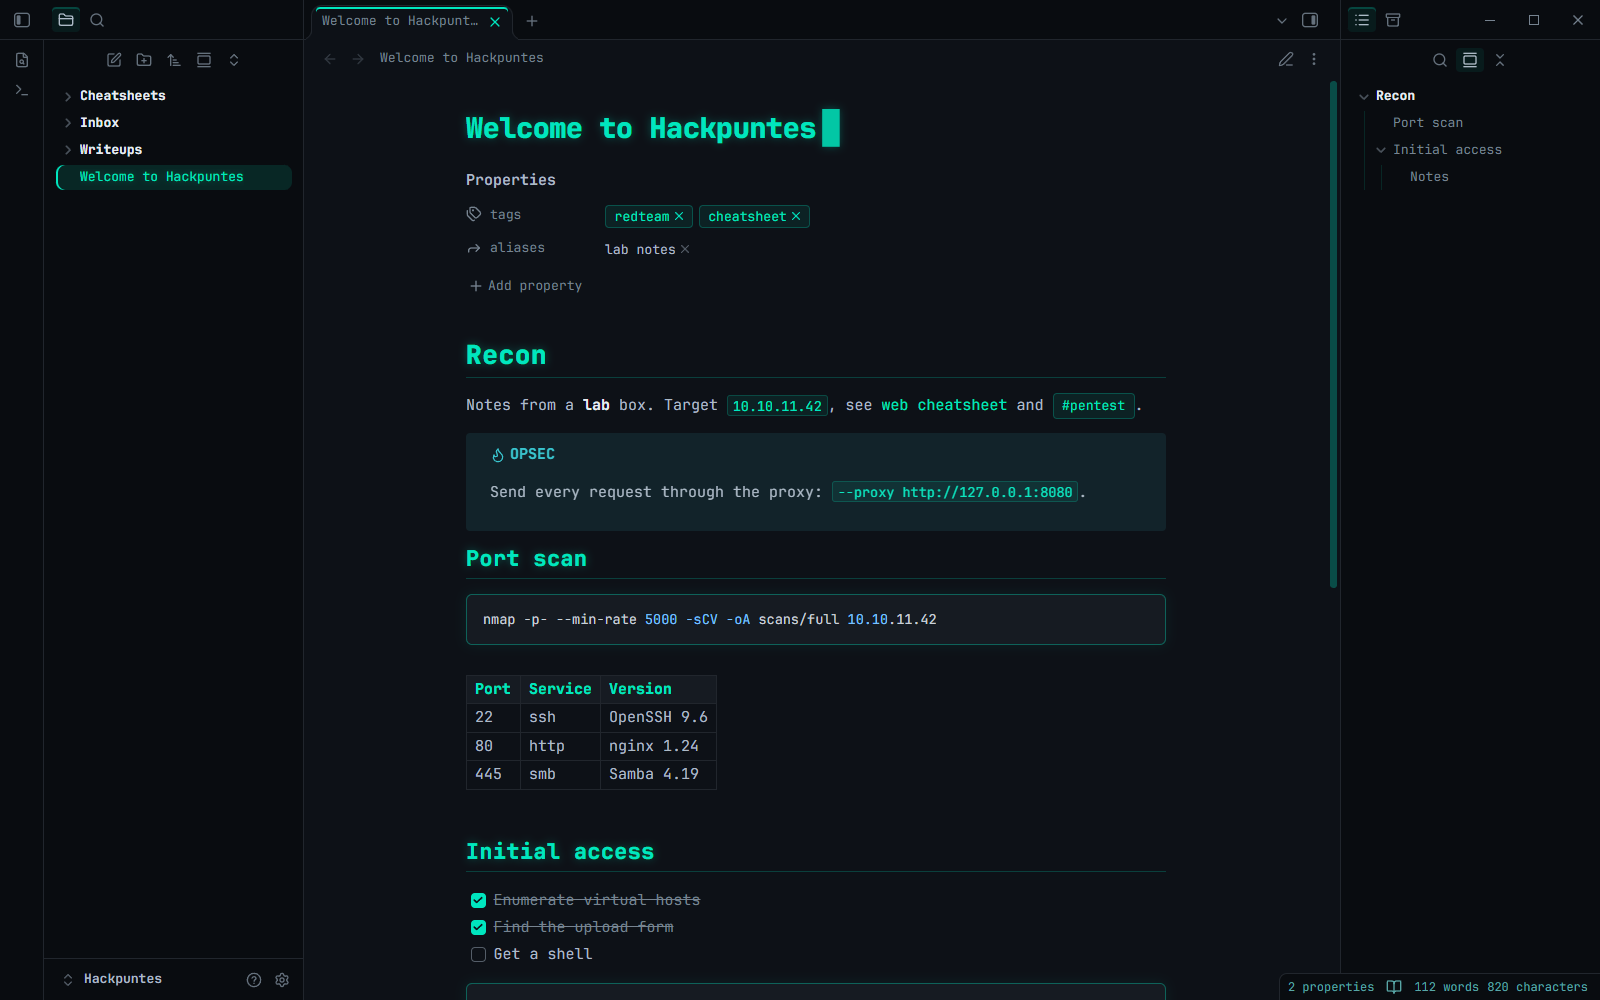The image size is (1600, 1000).
Task: Open vault settings gear icon
Action: (282, 980)
